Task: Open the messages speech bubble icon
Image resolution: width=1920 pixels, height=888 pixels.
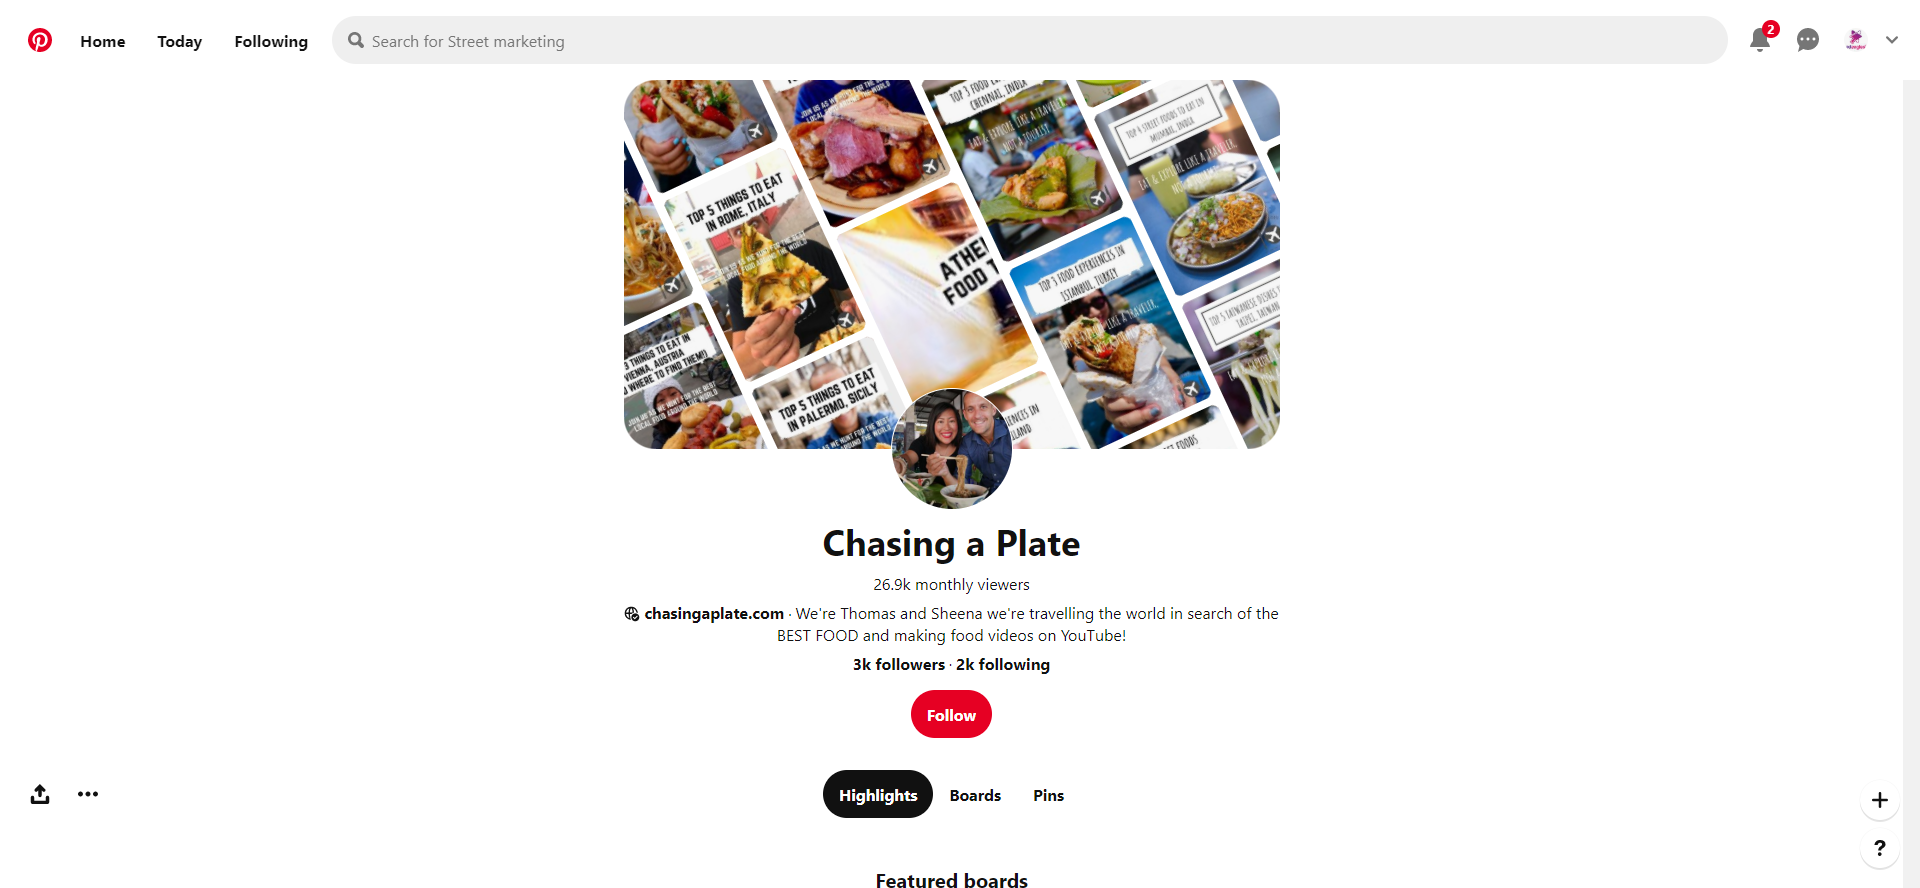Action: coord(1808,40)
